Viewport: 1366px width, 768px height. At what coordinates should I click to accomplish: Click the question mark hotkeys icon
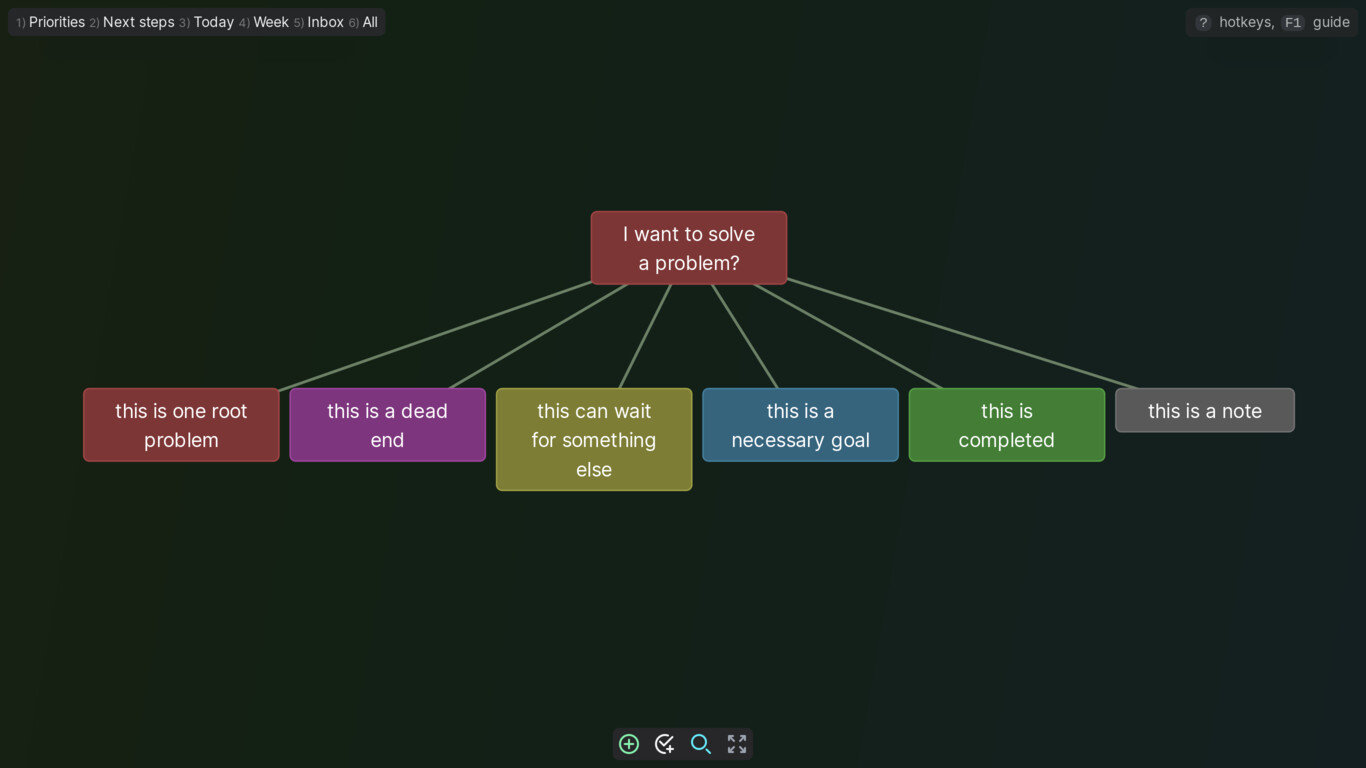pyautogui.click(x=1203, y=22)
